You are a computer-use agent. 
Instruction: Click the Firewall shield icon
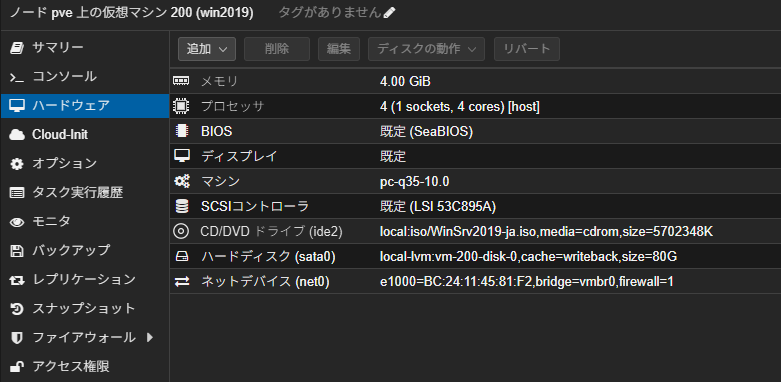tap(17, 338)
